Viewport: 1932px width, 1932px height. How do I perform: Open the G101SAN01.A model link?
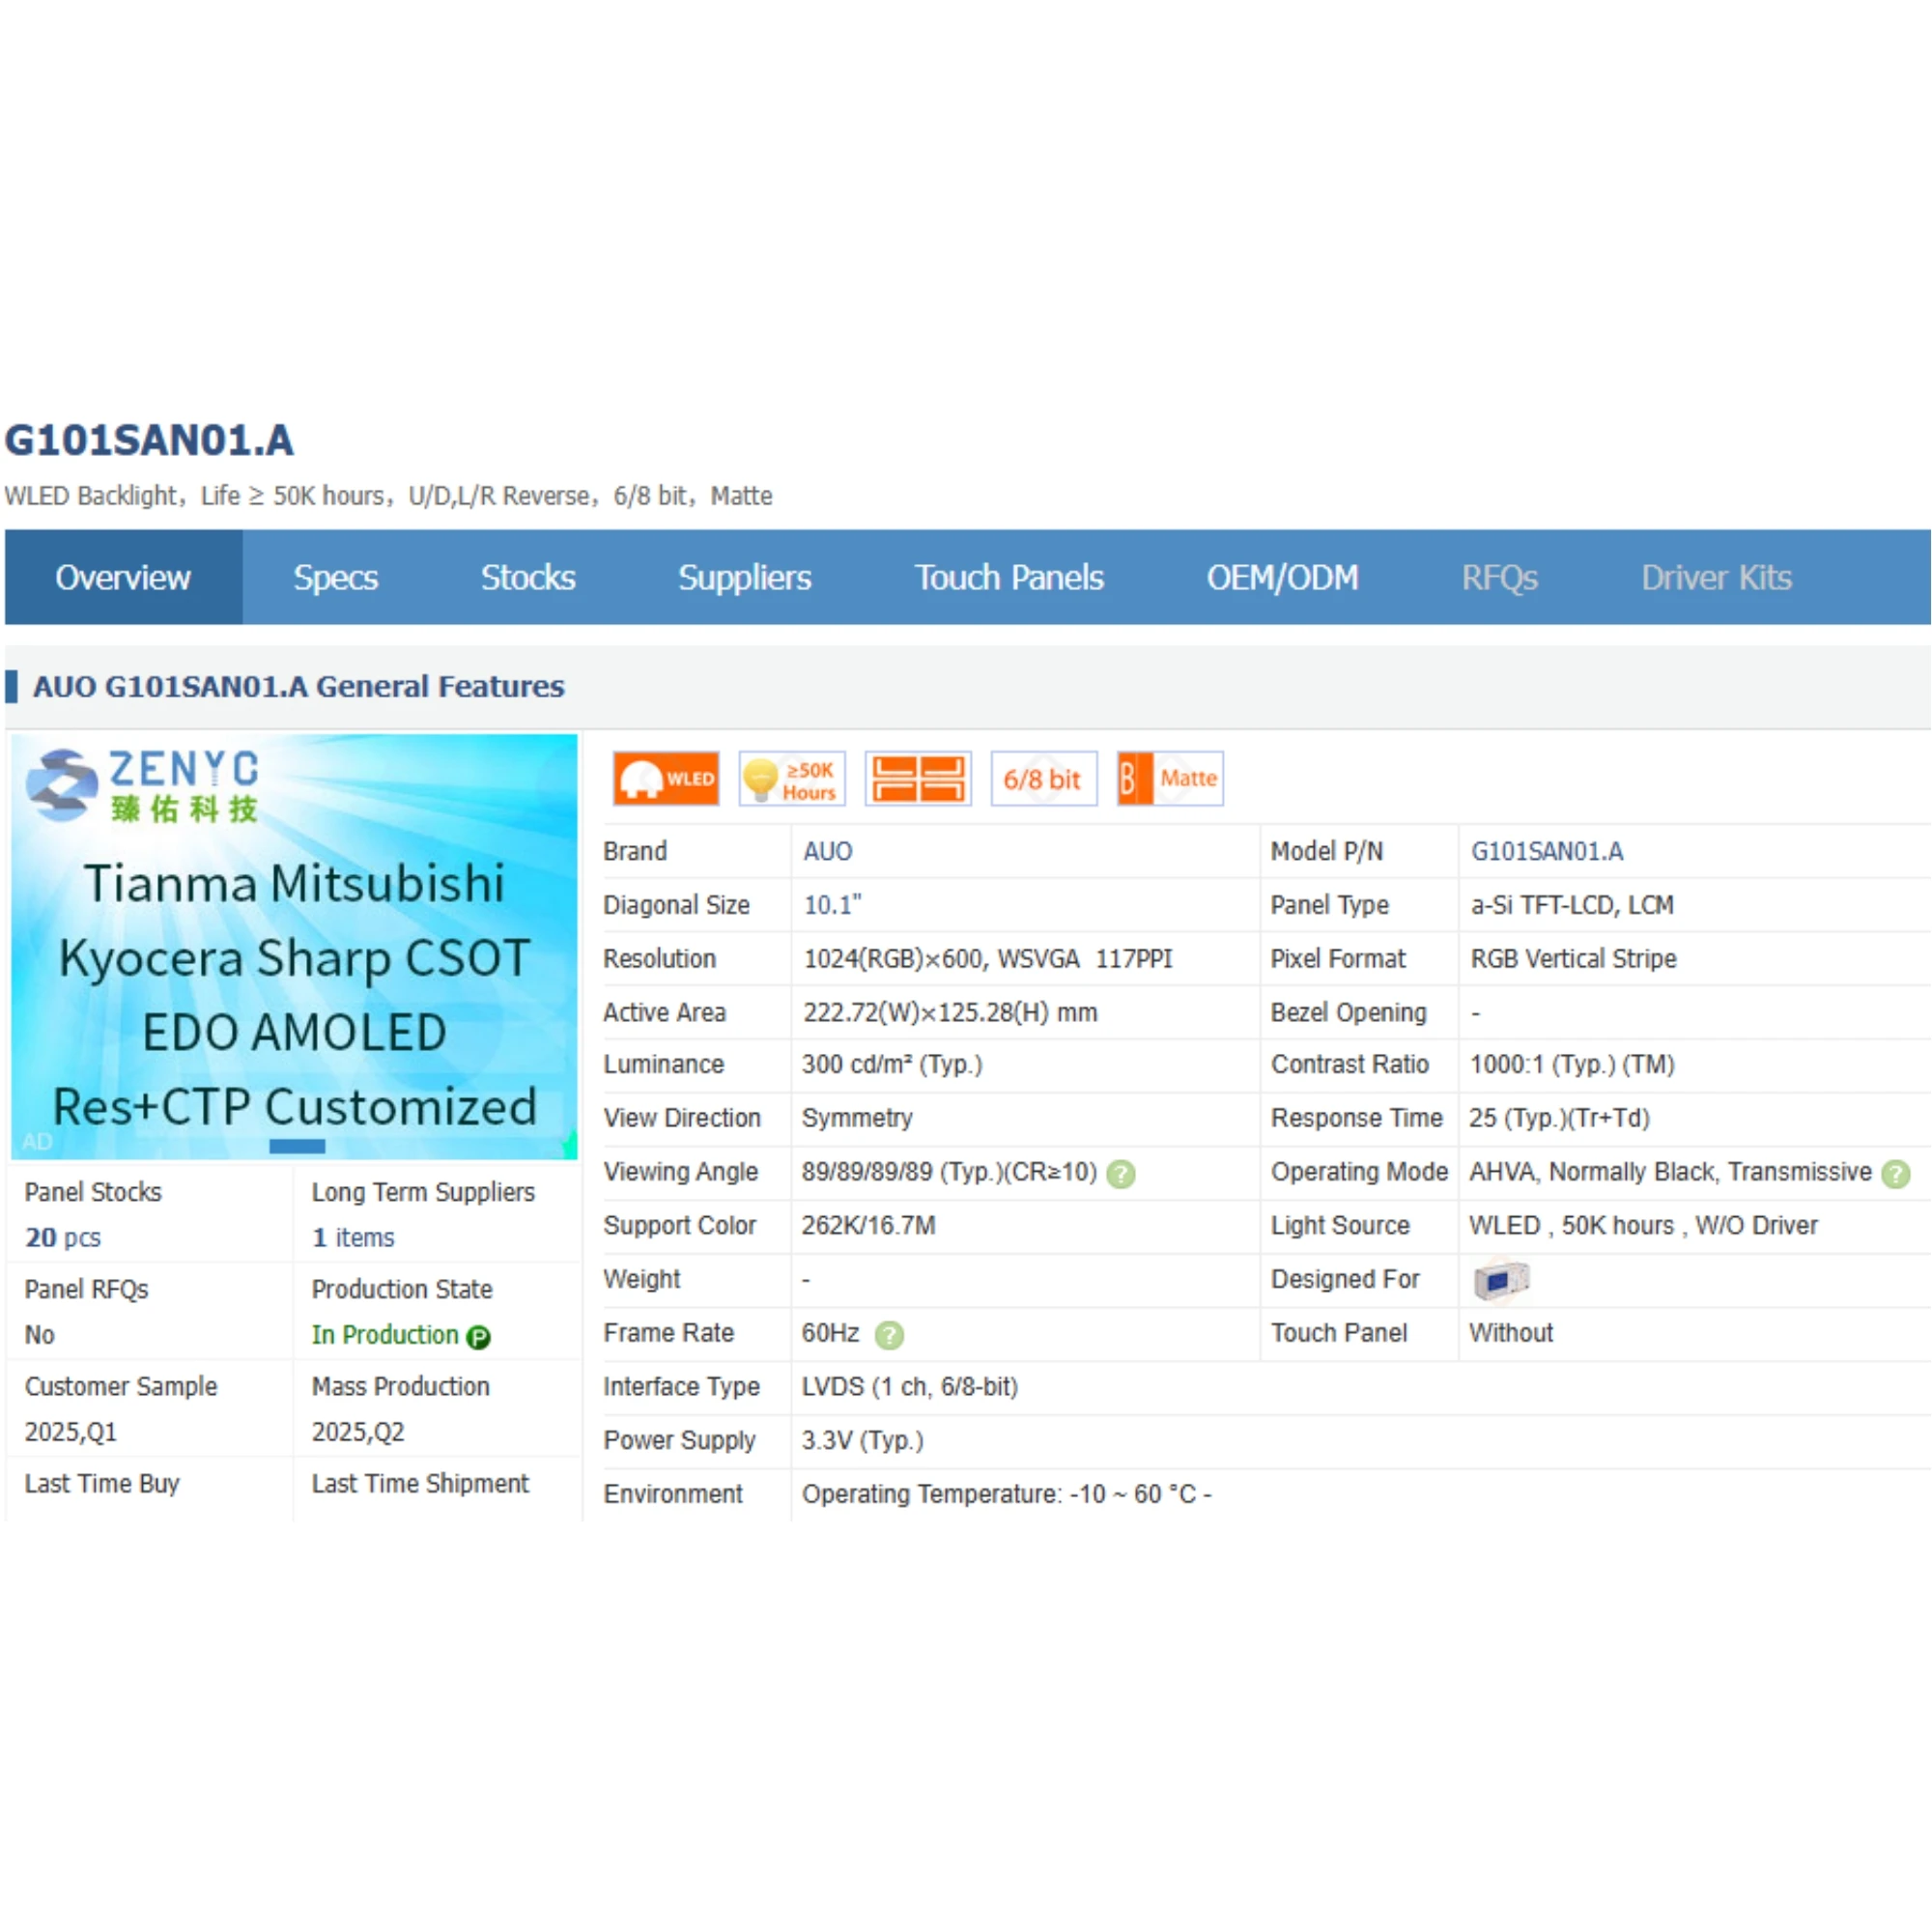point(1546,852)
